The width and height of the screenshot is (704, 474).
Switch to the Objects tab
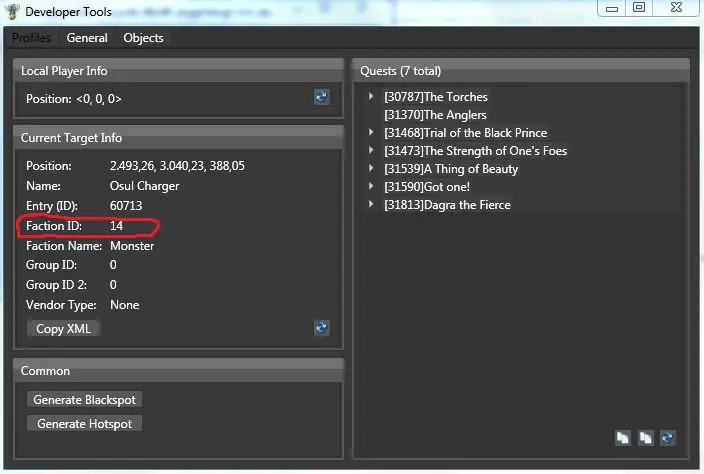(144, 38)
